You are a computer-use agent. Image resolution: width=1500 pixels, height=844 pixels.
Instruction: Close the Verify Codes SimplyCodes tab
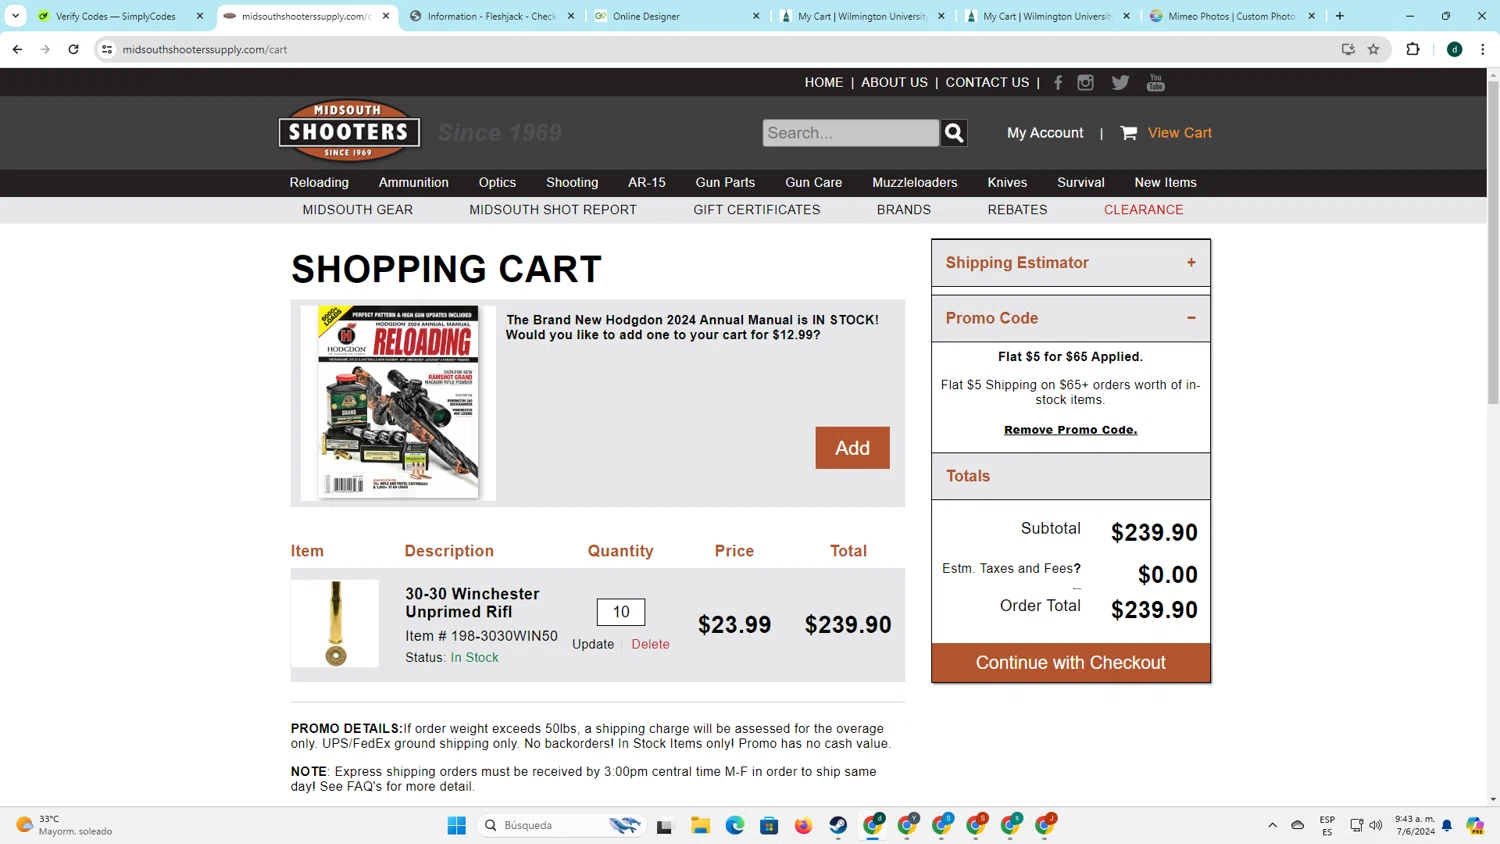tap(200, 16)
